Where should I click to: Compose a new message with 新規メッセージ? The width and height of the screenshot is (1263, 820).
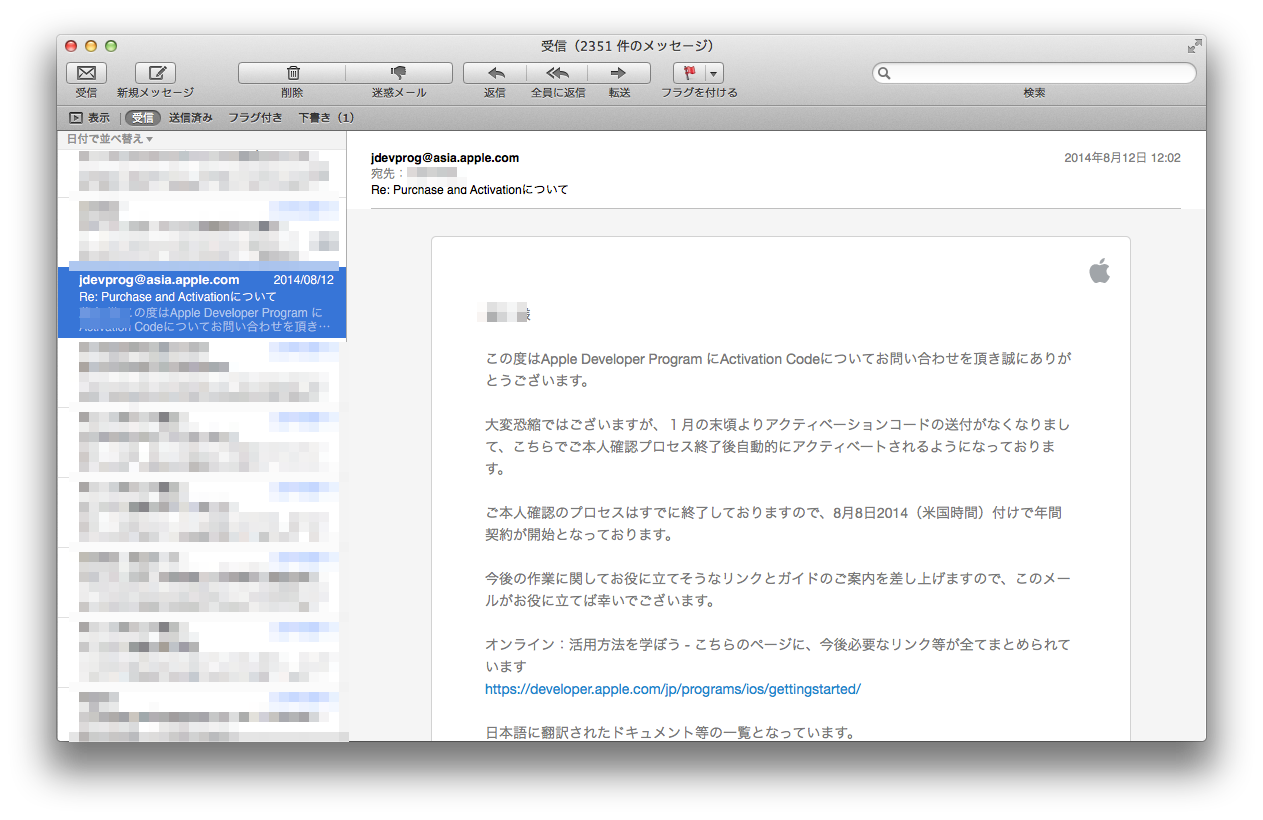[x=155, y=73]
